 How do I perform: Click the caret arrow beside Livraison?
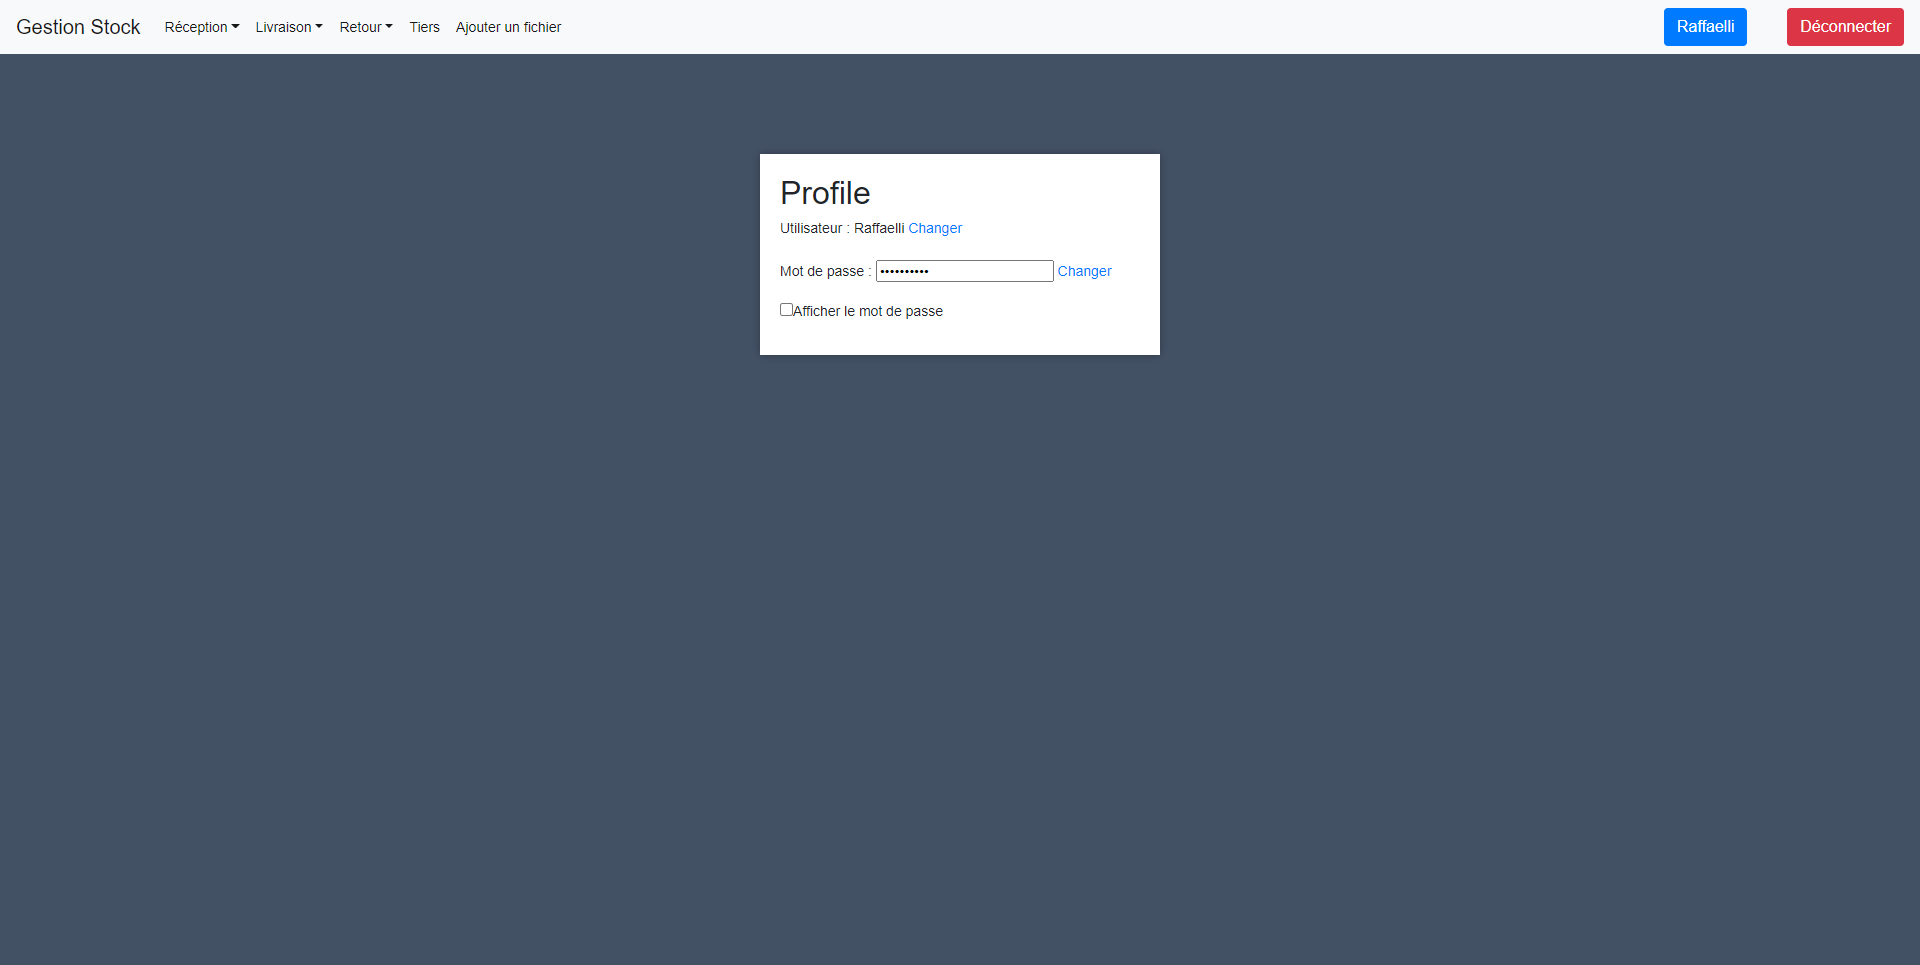coord(319,27)
